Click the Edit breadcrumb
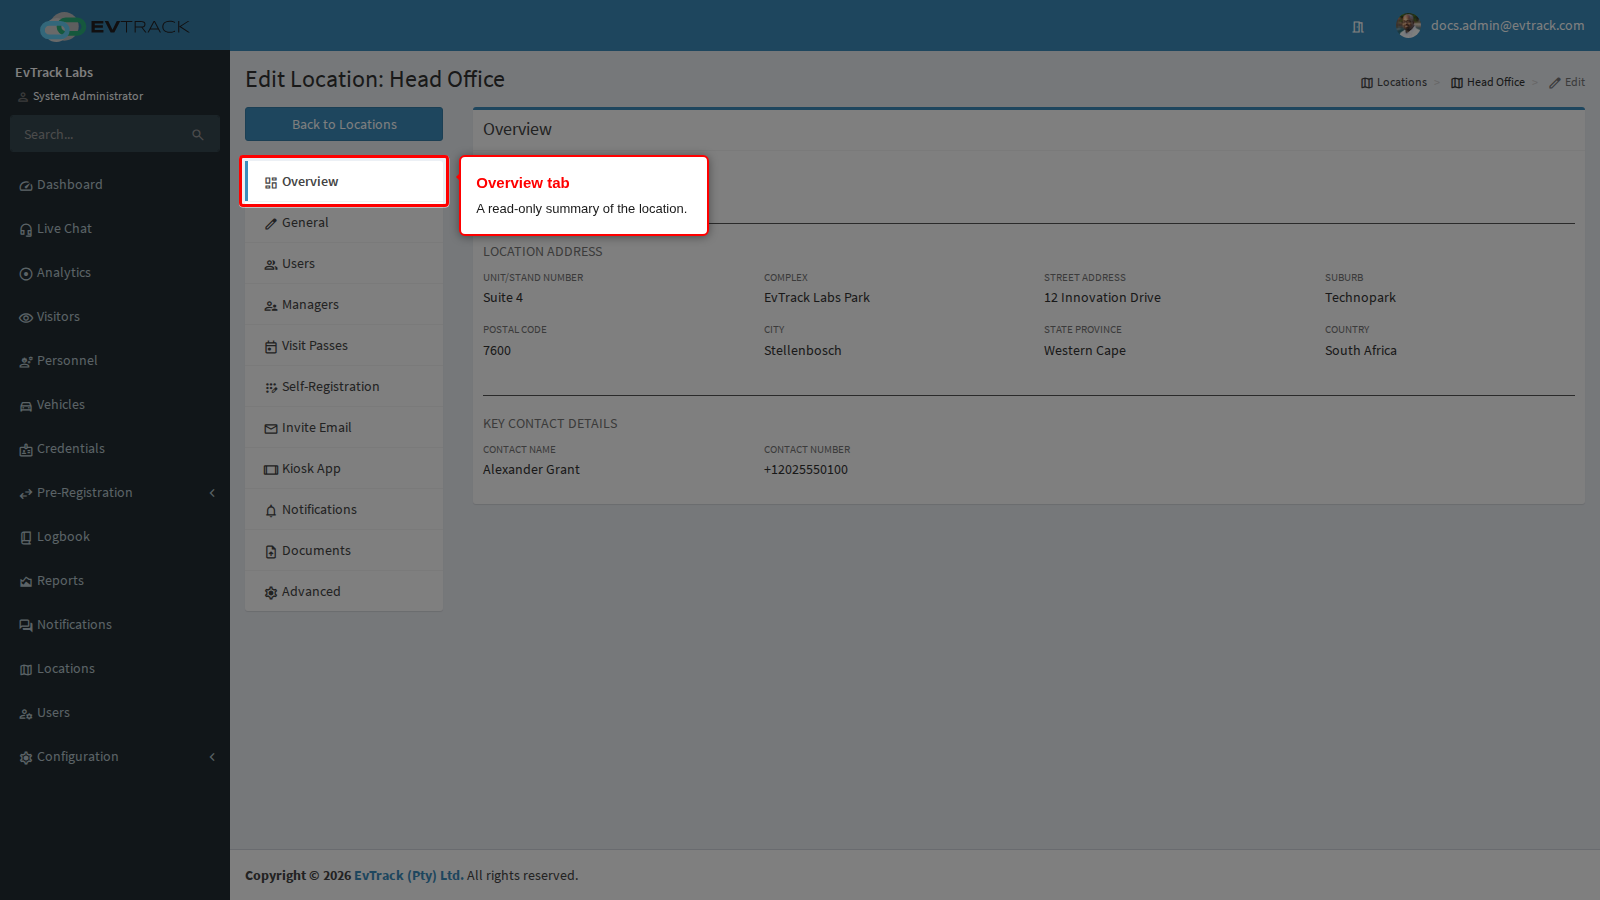Image resolution: width=1600 pixels, height=900 pixels. (x=1567, y=82)
